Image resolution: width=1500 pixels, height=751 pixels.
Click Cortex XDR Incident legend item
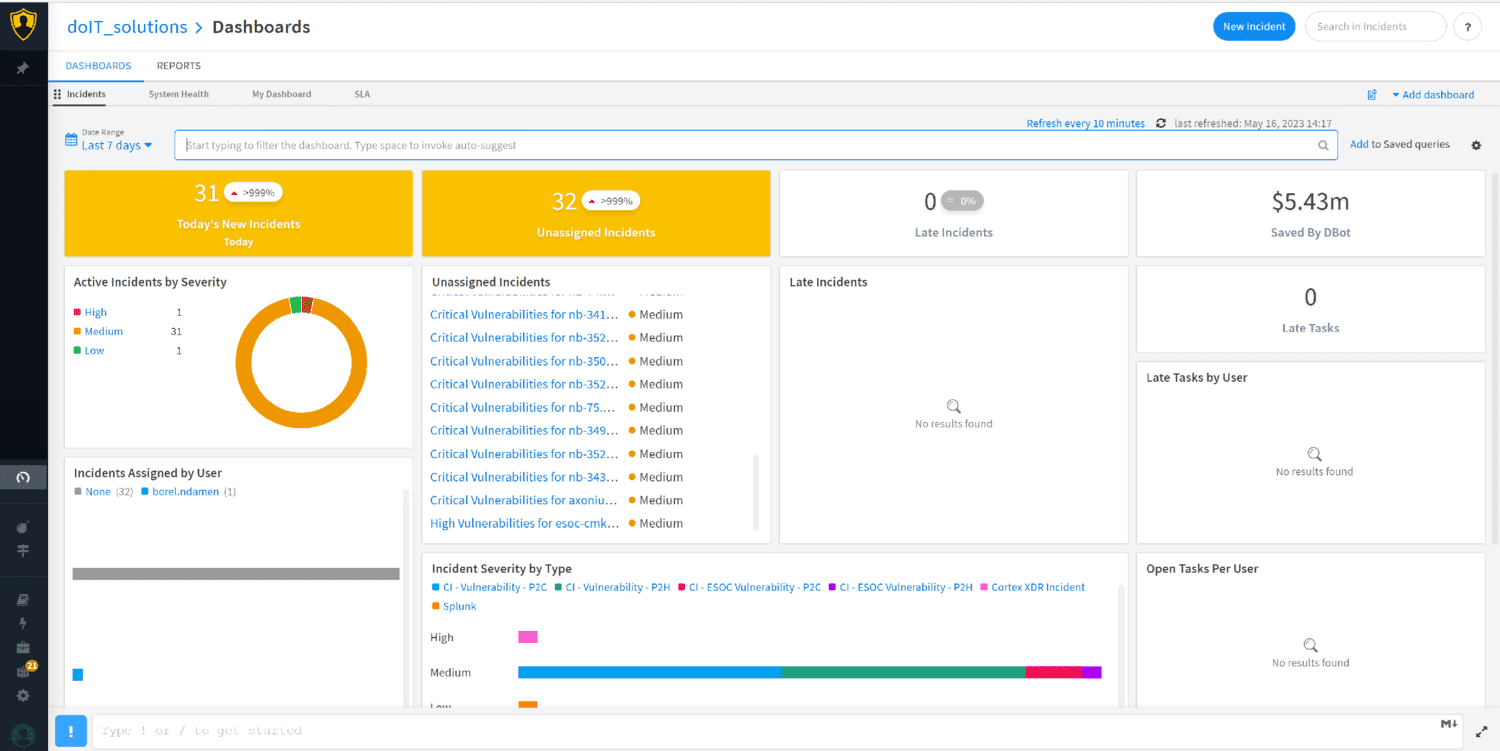coord(1033,587)
